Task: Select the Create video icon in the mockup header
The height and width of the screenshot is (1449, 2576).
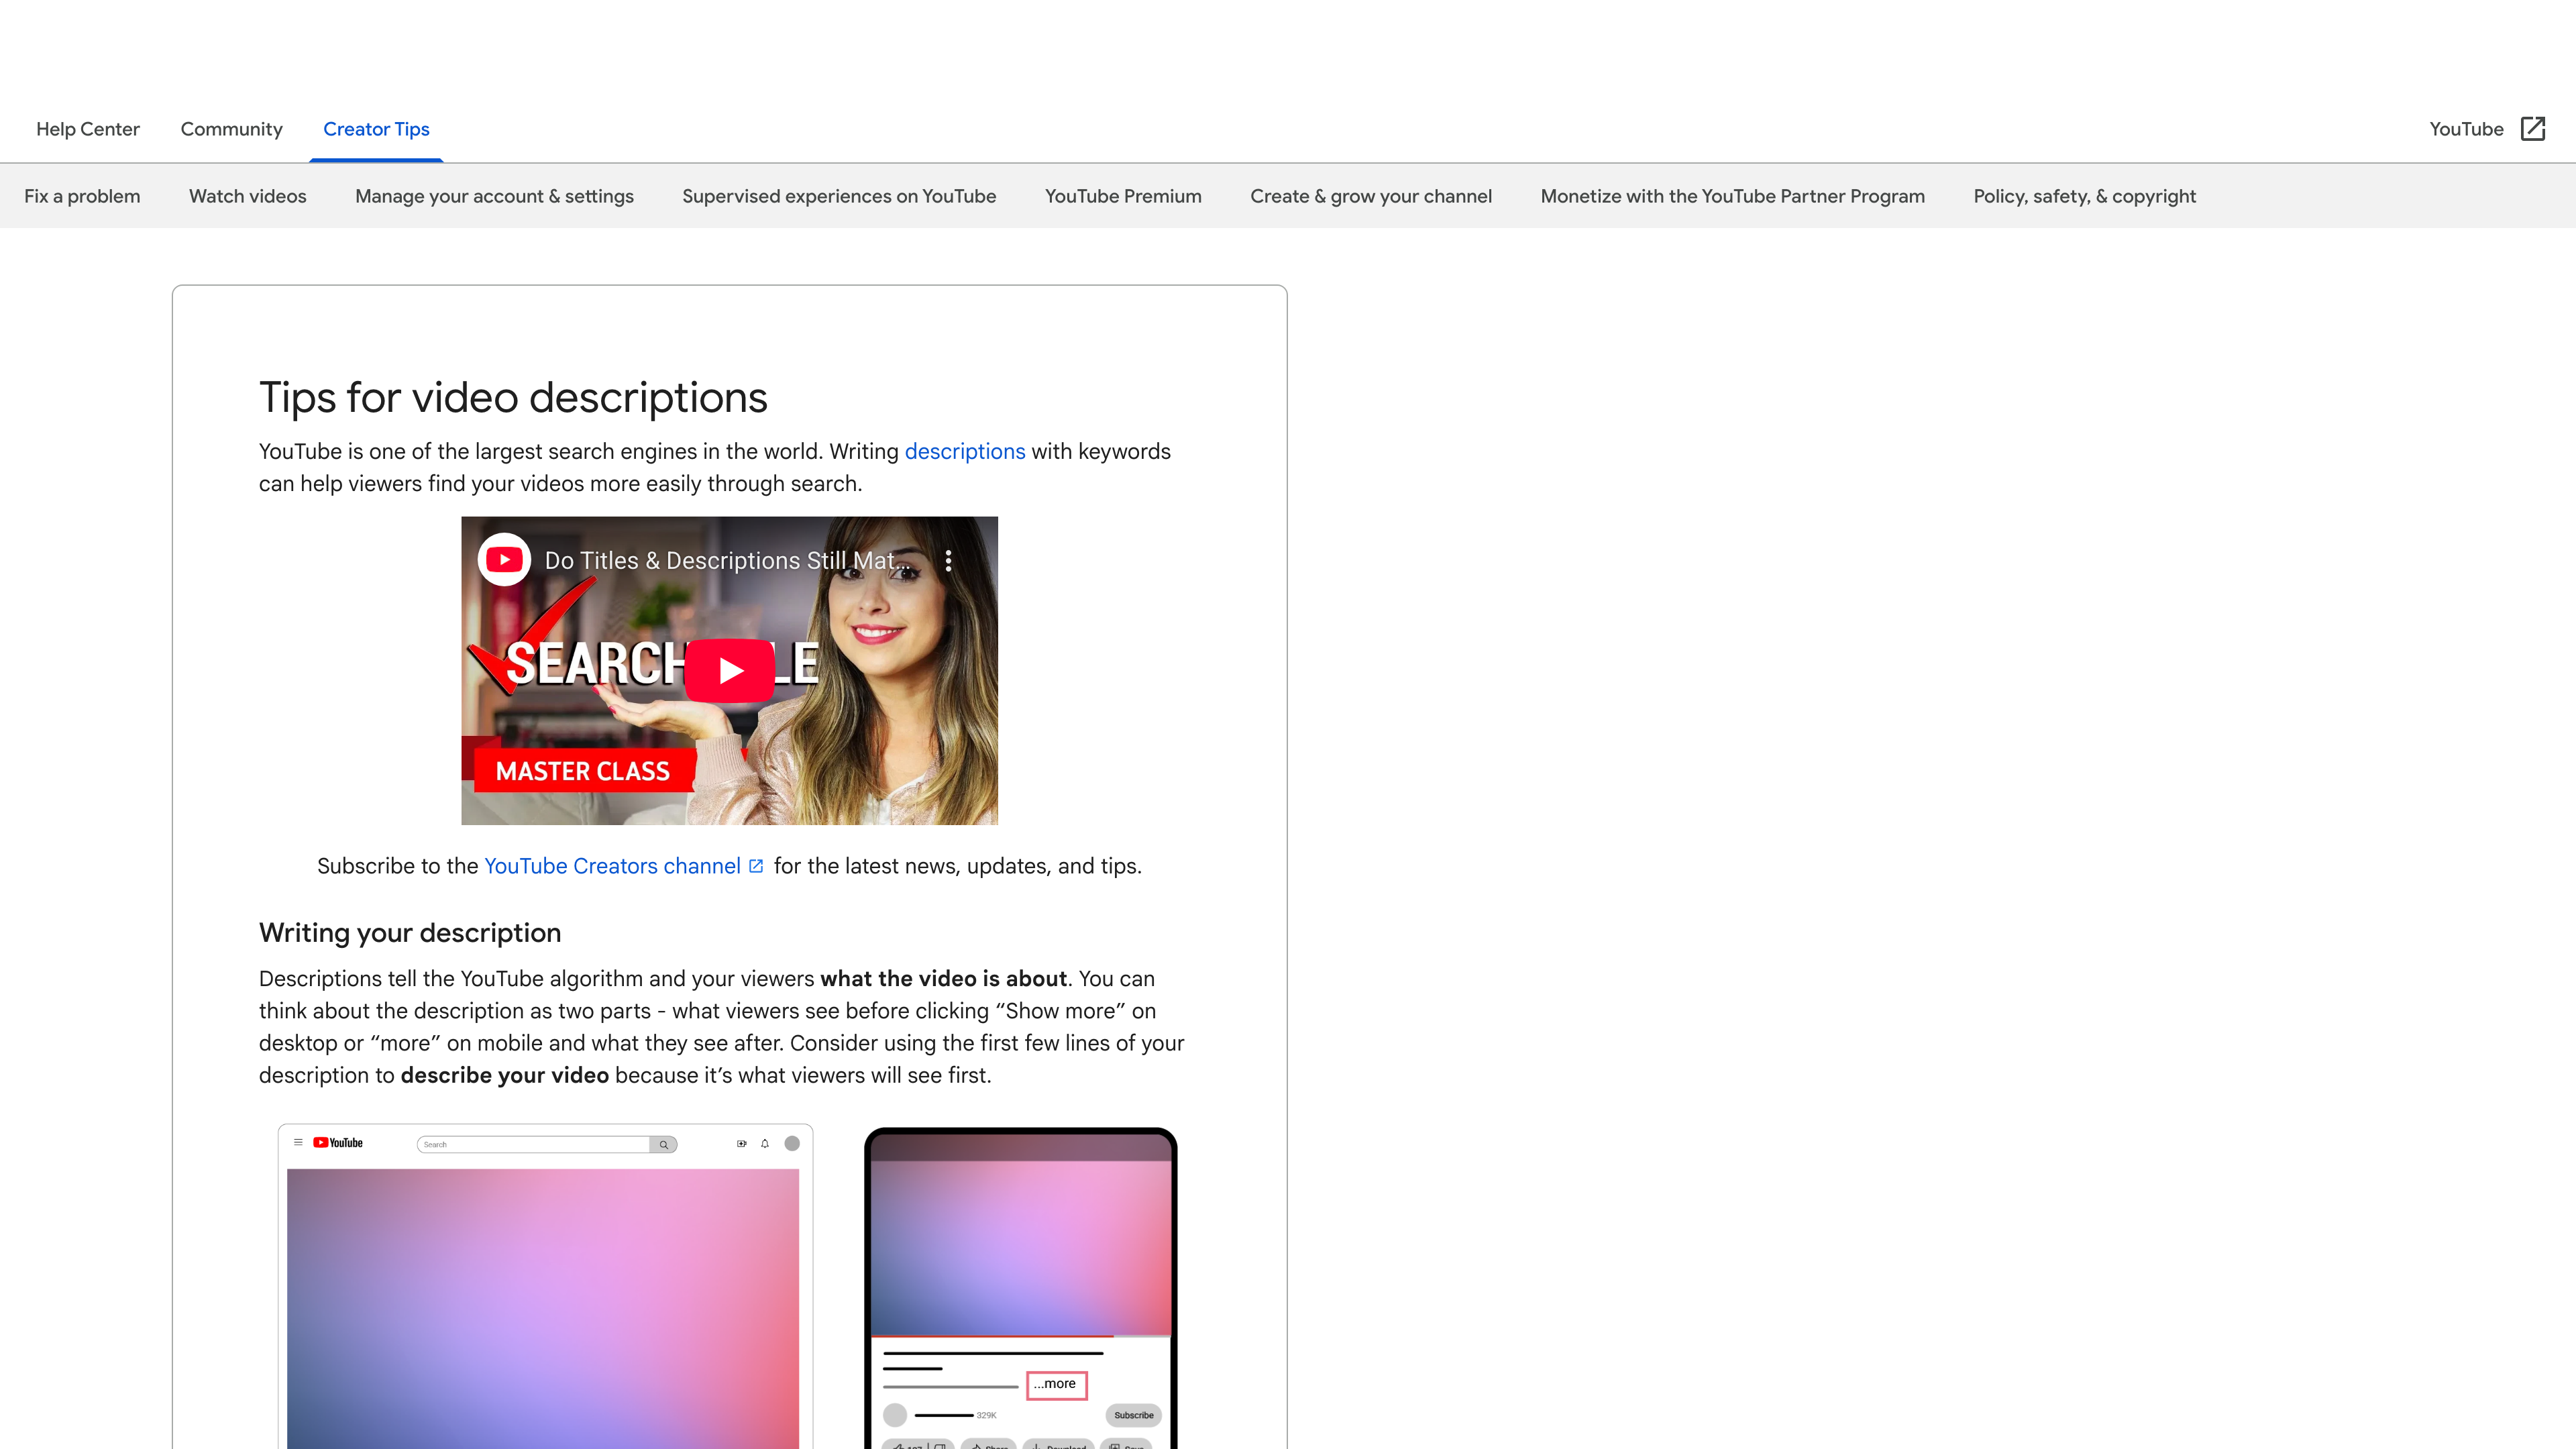Action: 741,1143
